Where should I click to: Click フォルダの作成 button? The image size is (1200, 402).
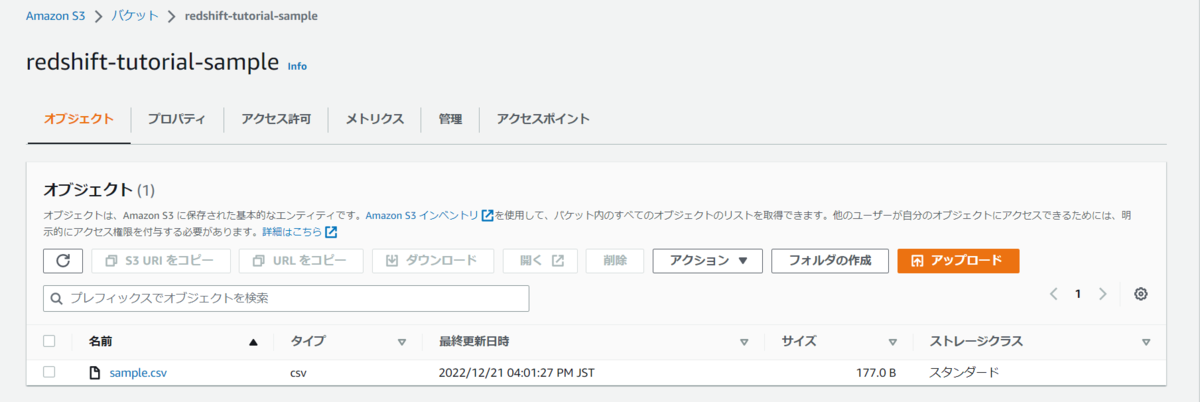pyautogui.click(x=830, y=261)
